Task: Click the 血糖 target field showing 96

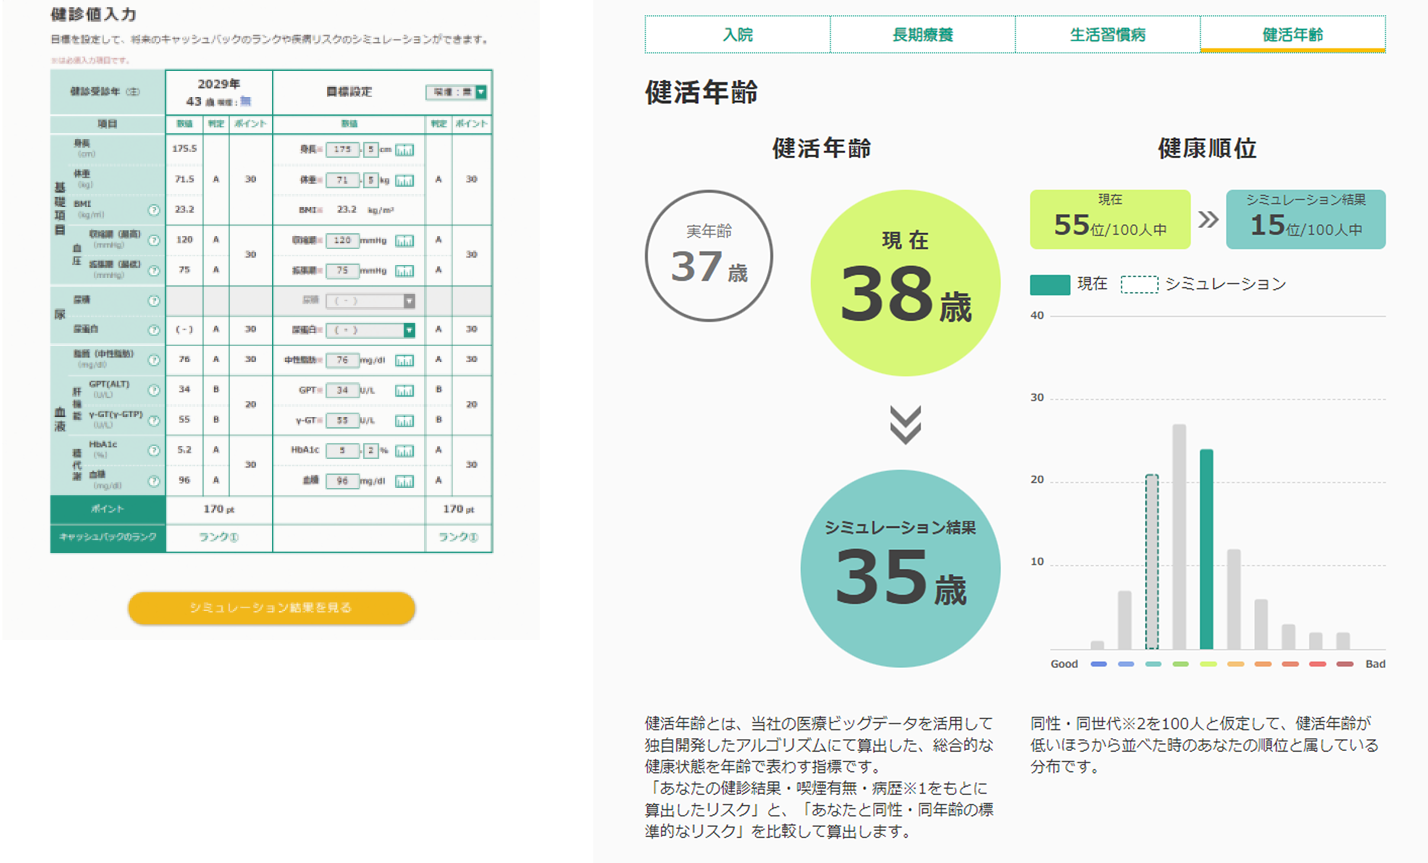Action: (x=342, y=481)
